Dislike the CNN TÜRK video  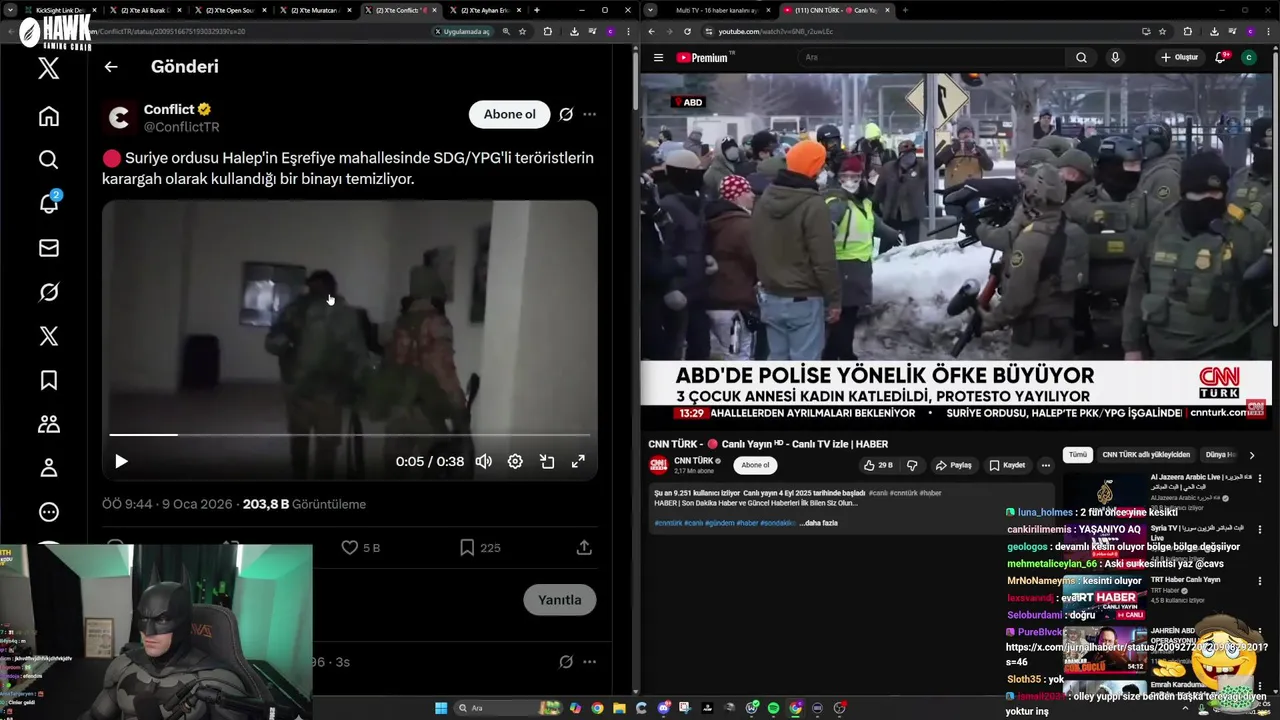tap(911, 465)
